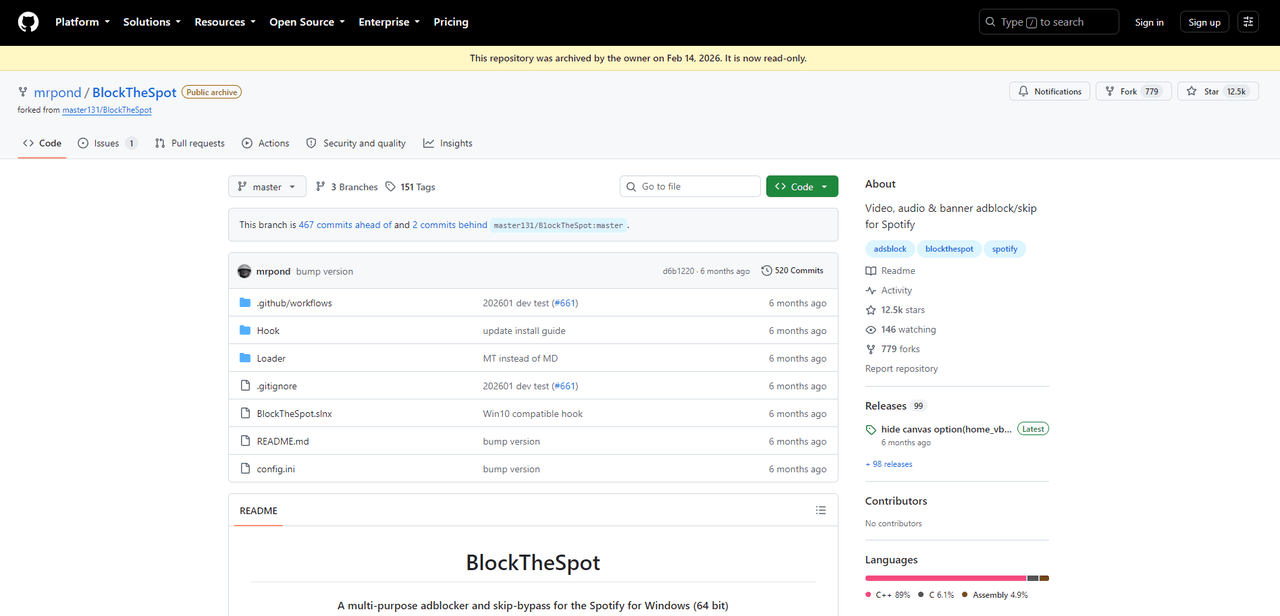Switch to the Security and quality tab
This screenshot has height=616, width=1280.
point(356,143)
